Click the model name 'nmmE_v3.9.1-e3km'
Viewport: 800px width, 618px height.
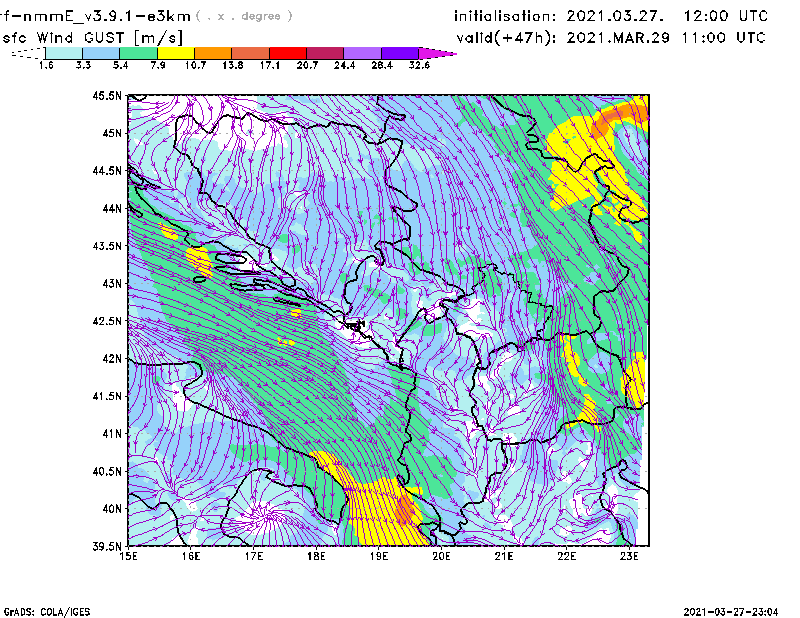tap(107, 16)
